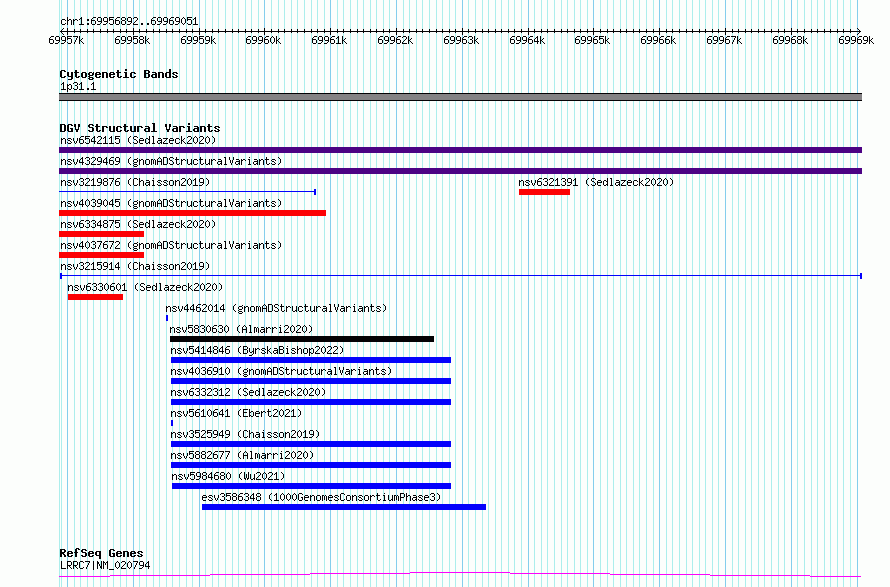Screen dimensions: 890x587
Task: Select the 69960k ruler tick label
Action: point(263,40)
